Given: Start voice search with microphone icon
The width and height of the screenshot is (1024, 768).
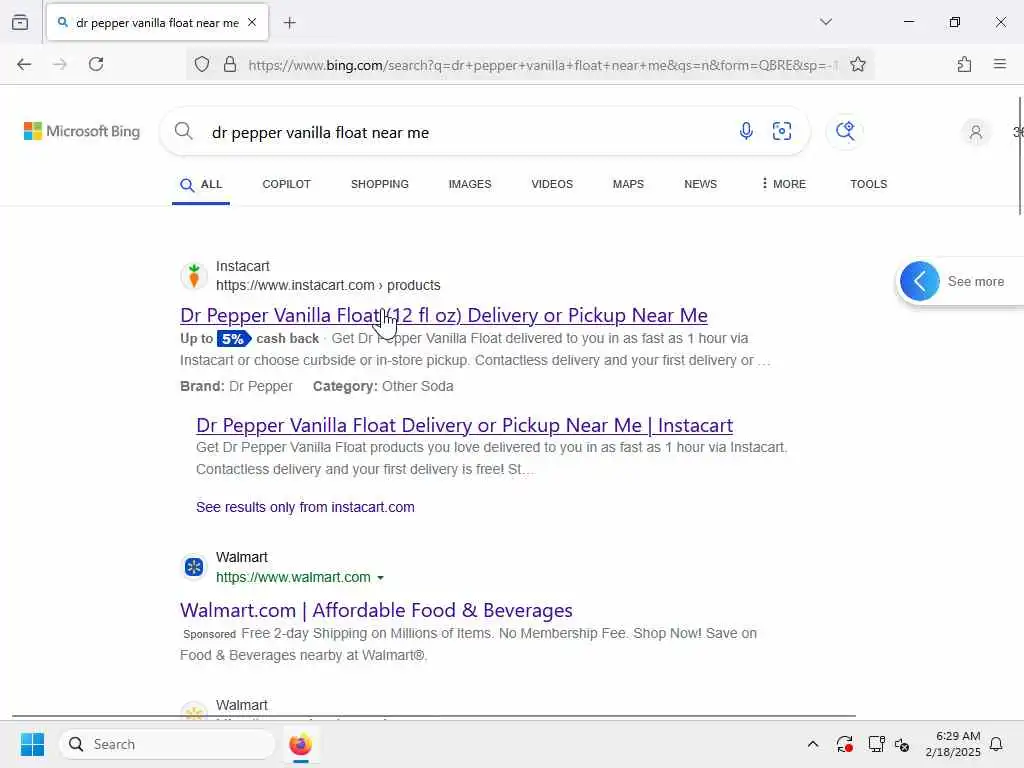Looking at the screenshot, I should click(746, 131).
